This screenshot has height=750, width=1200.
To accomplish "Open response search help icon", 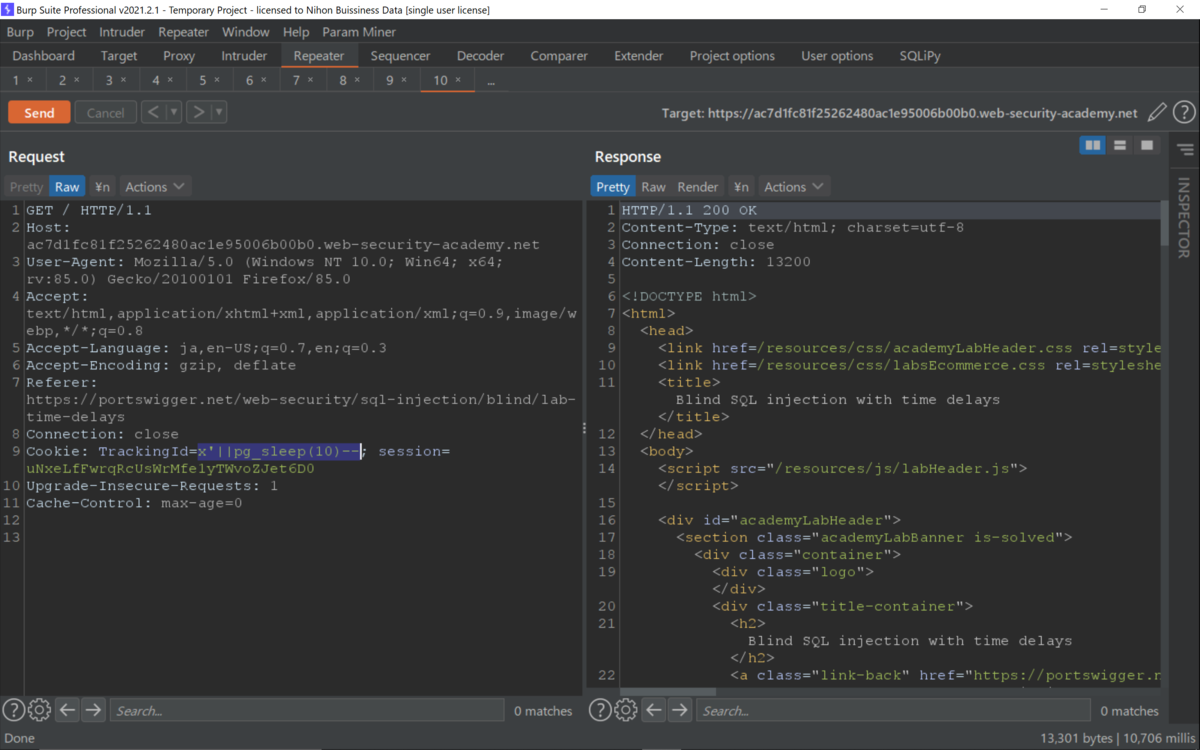I will 600,710.
